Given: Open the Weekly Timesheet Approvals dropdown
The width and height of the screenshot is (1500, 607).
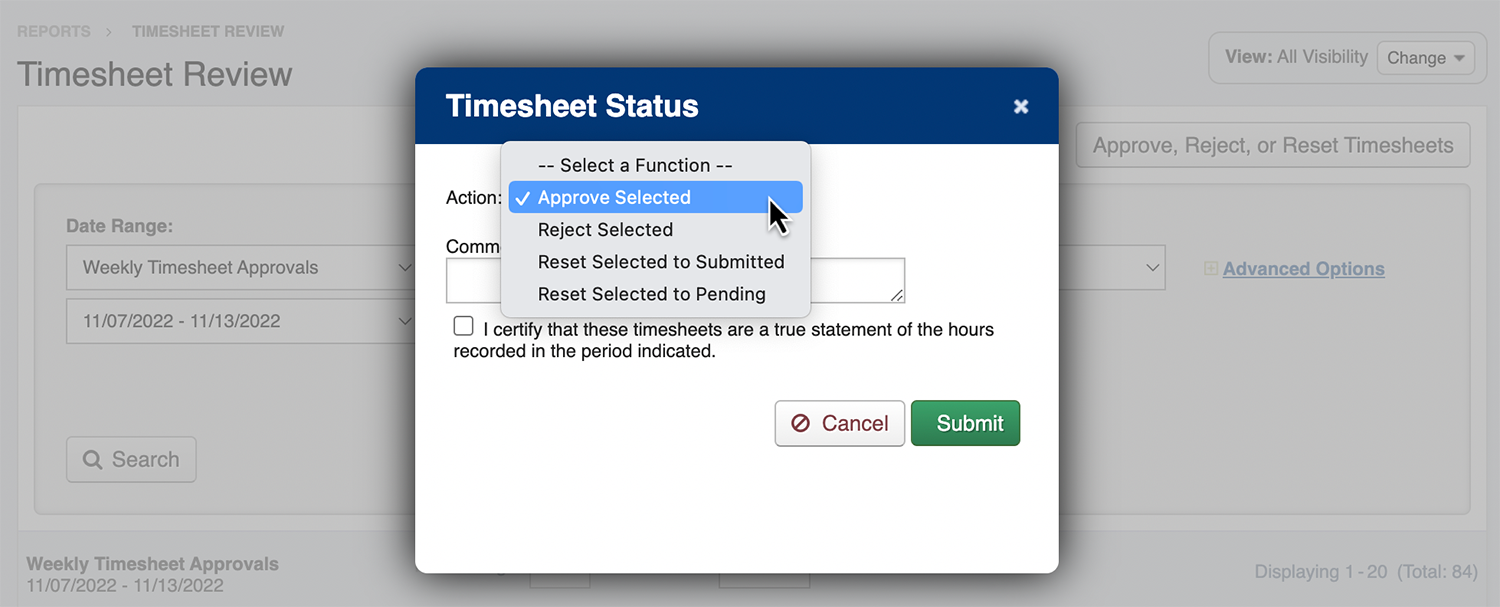Looking at the screenshot, I should 240,268.
